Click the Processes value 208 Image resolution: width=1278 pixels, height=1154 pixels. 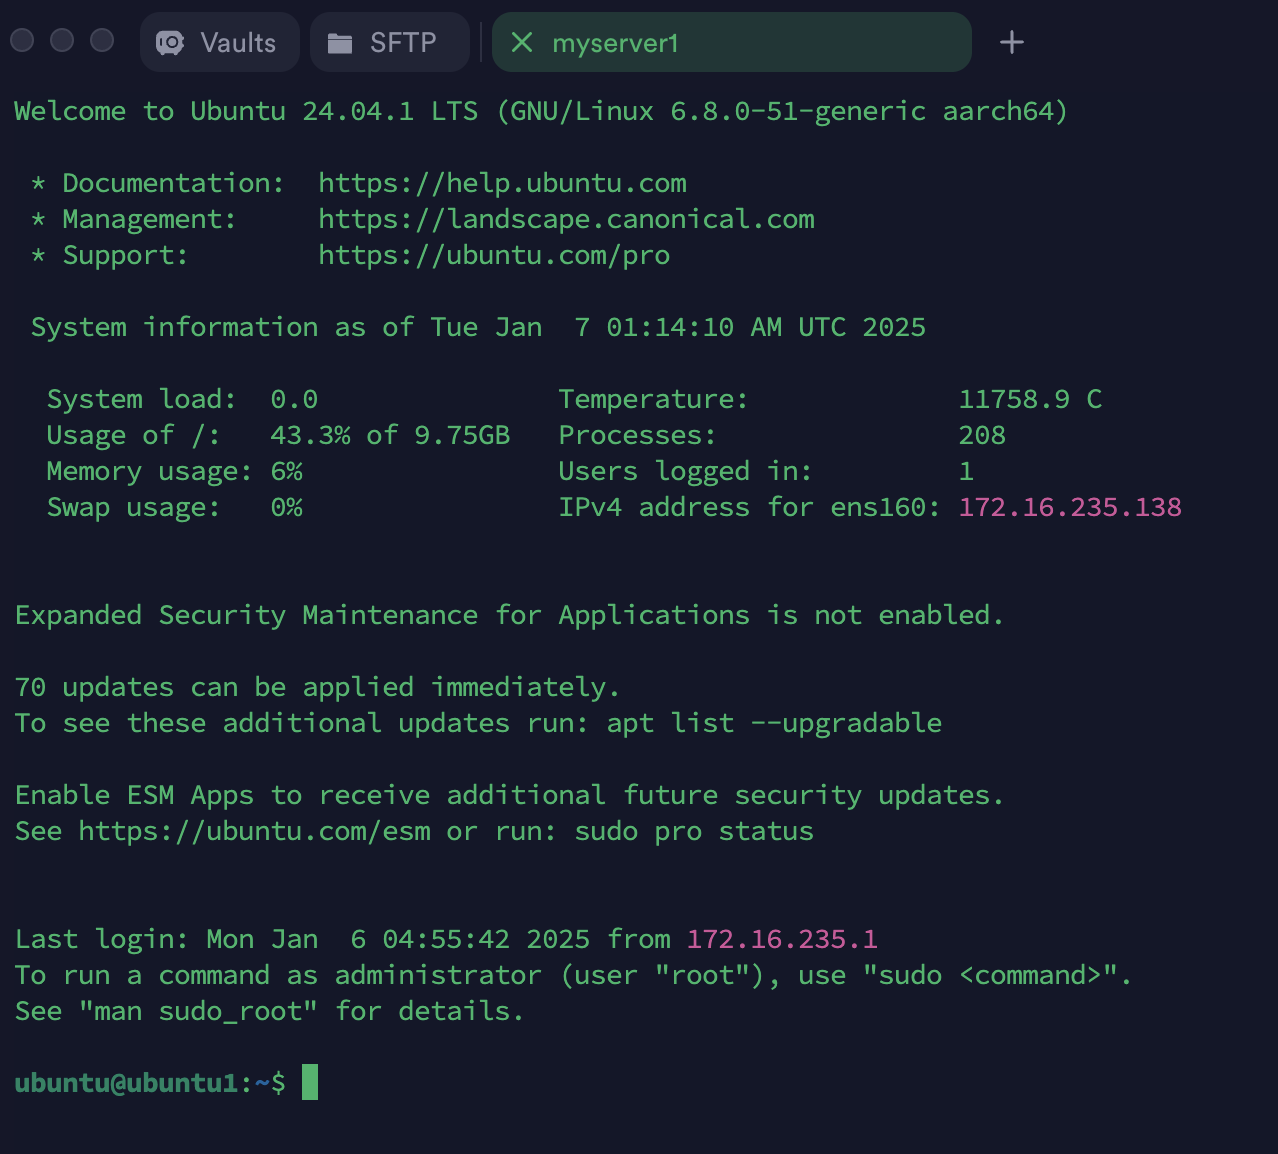[982, 435]
